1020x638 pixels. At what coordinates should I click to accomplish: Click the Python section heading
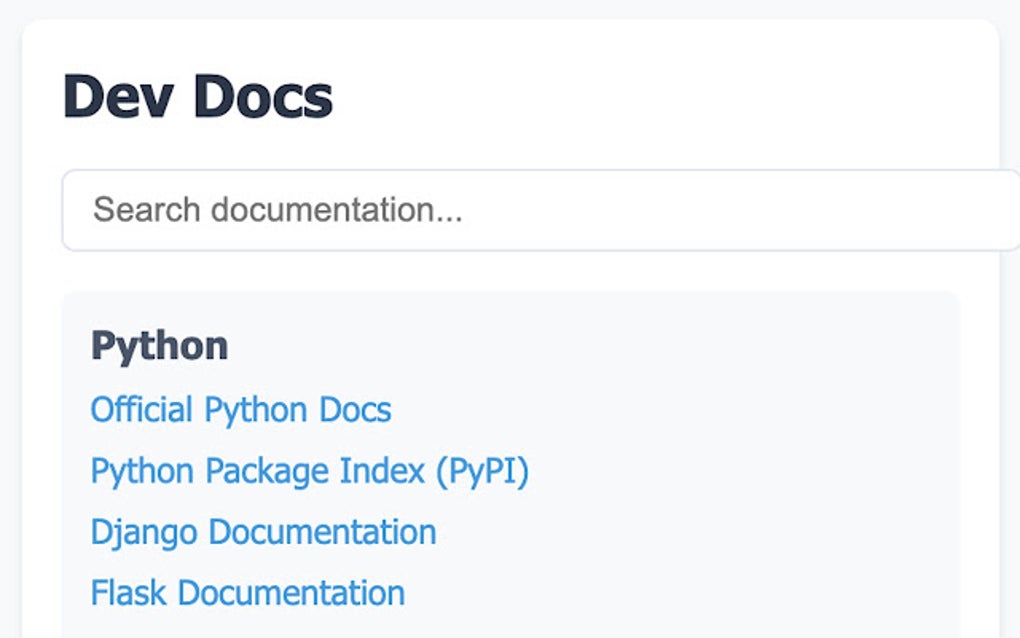tap(159, 346)
